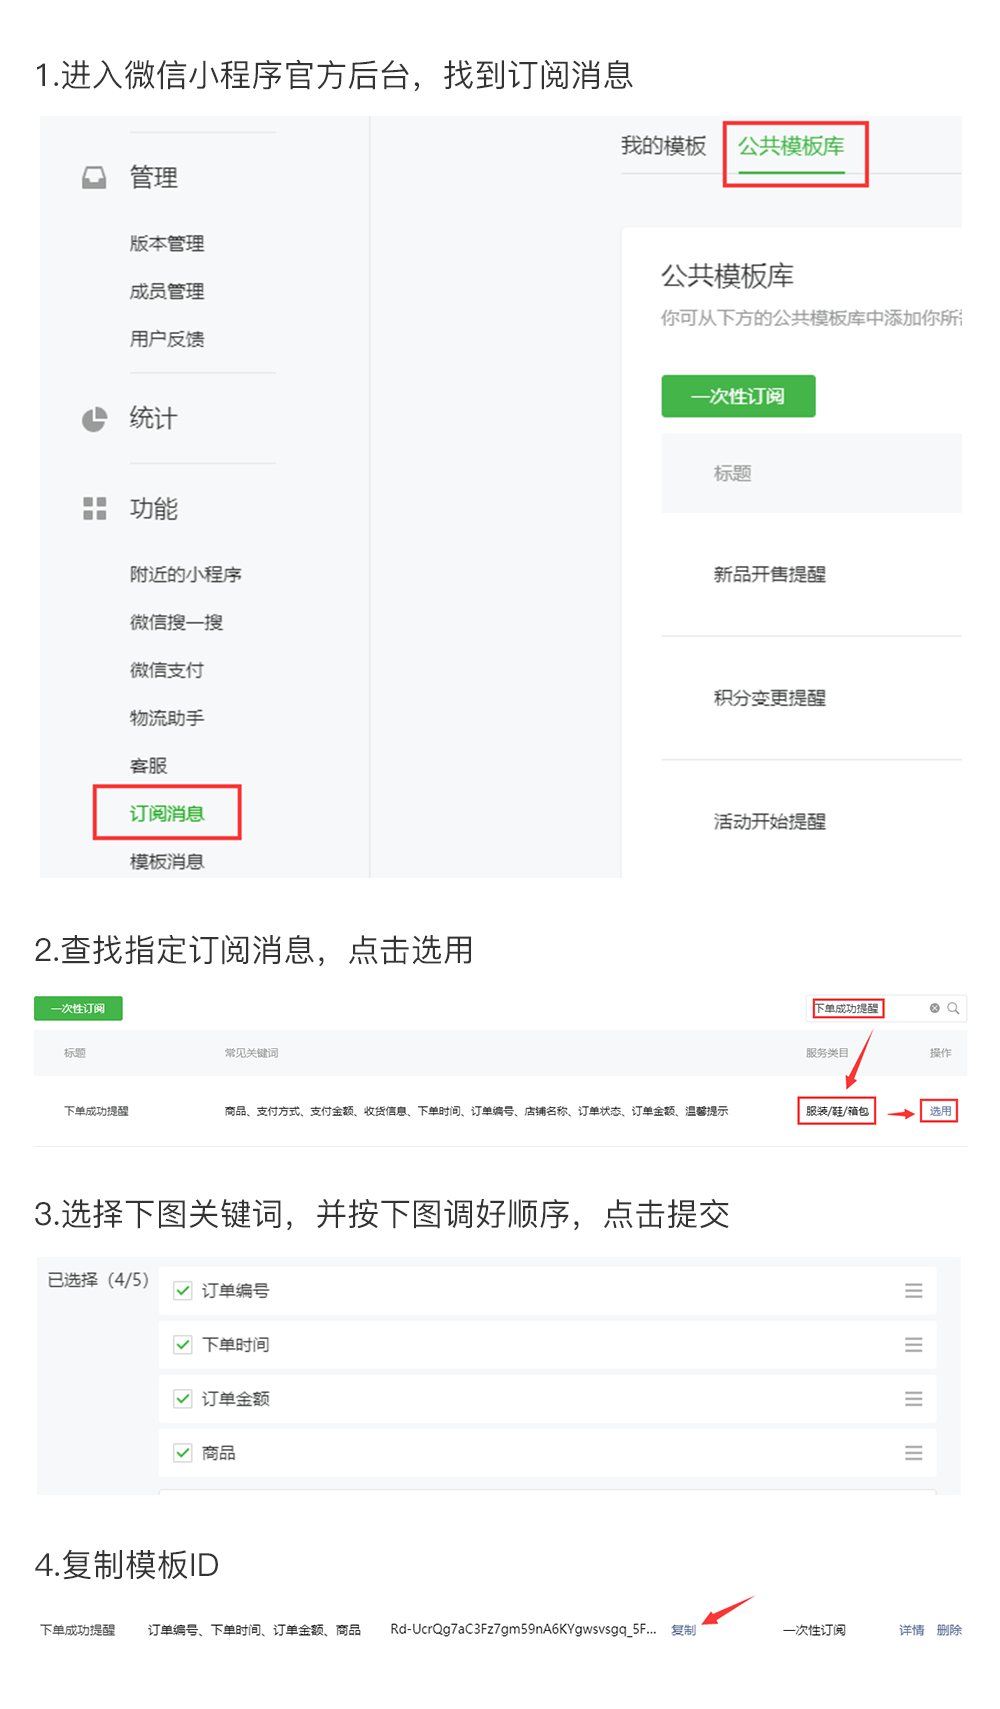Viewport: 1000px width, 1709px height.
Task: Switch to the 我的模板 tab
Action: click(663, 147)
